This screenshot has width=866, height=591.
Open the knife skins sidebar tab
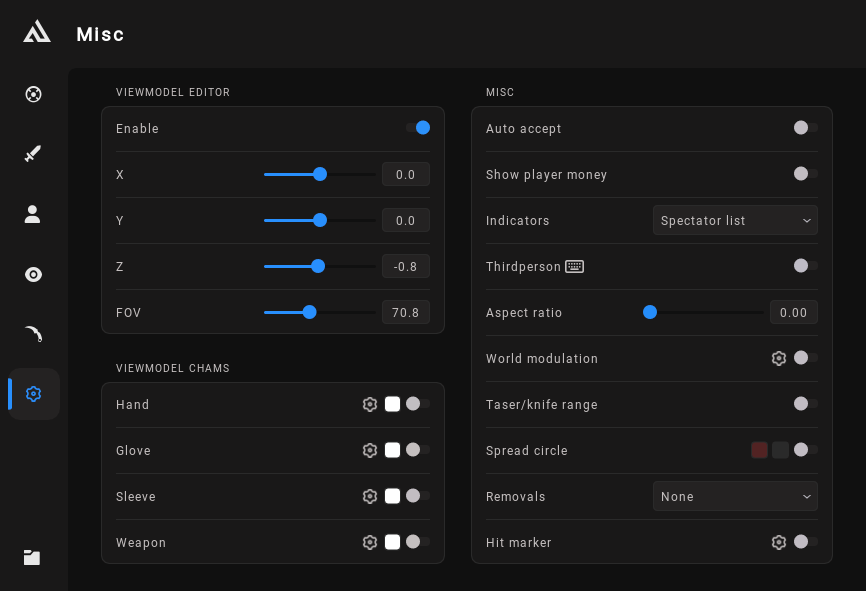33,334
